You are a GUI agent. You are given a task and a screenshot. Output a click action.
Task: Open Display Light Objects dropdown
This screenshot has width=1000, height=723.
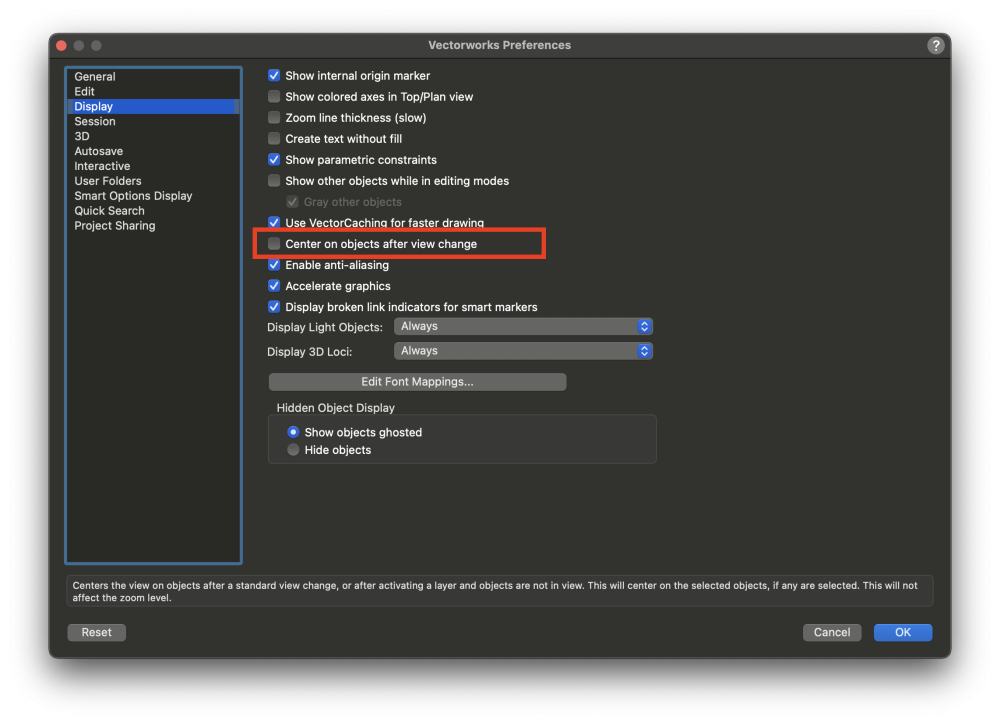(523, 327)
